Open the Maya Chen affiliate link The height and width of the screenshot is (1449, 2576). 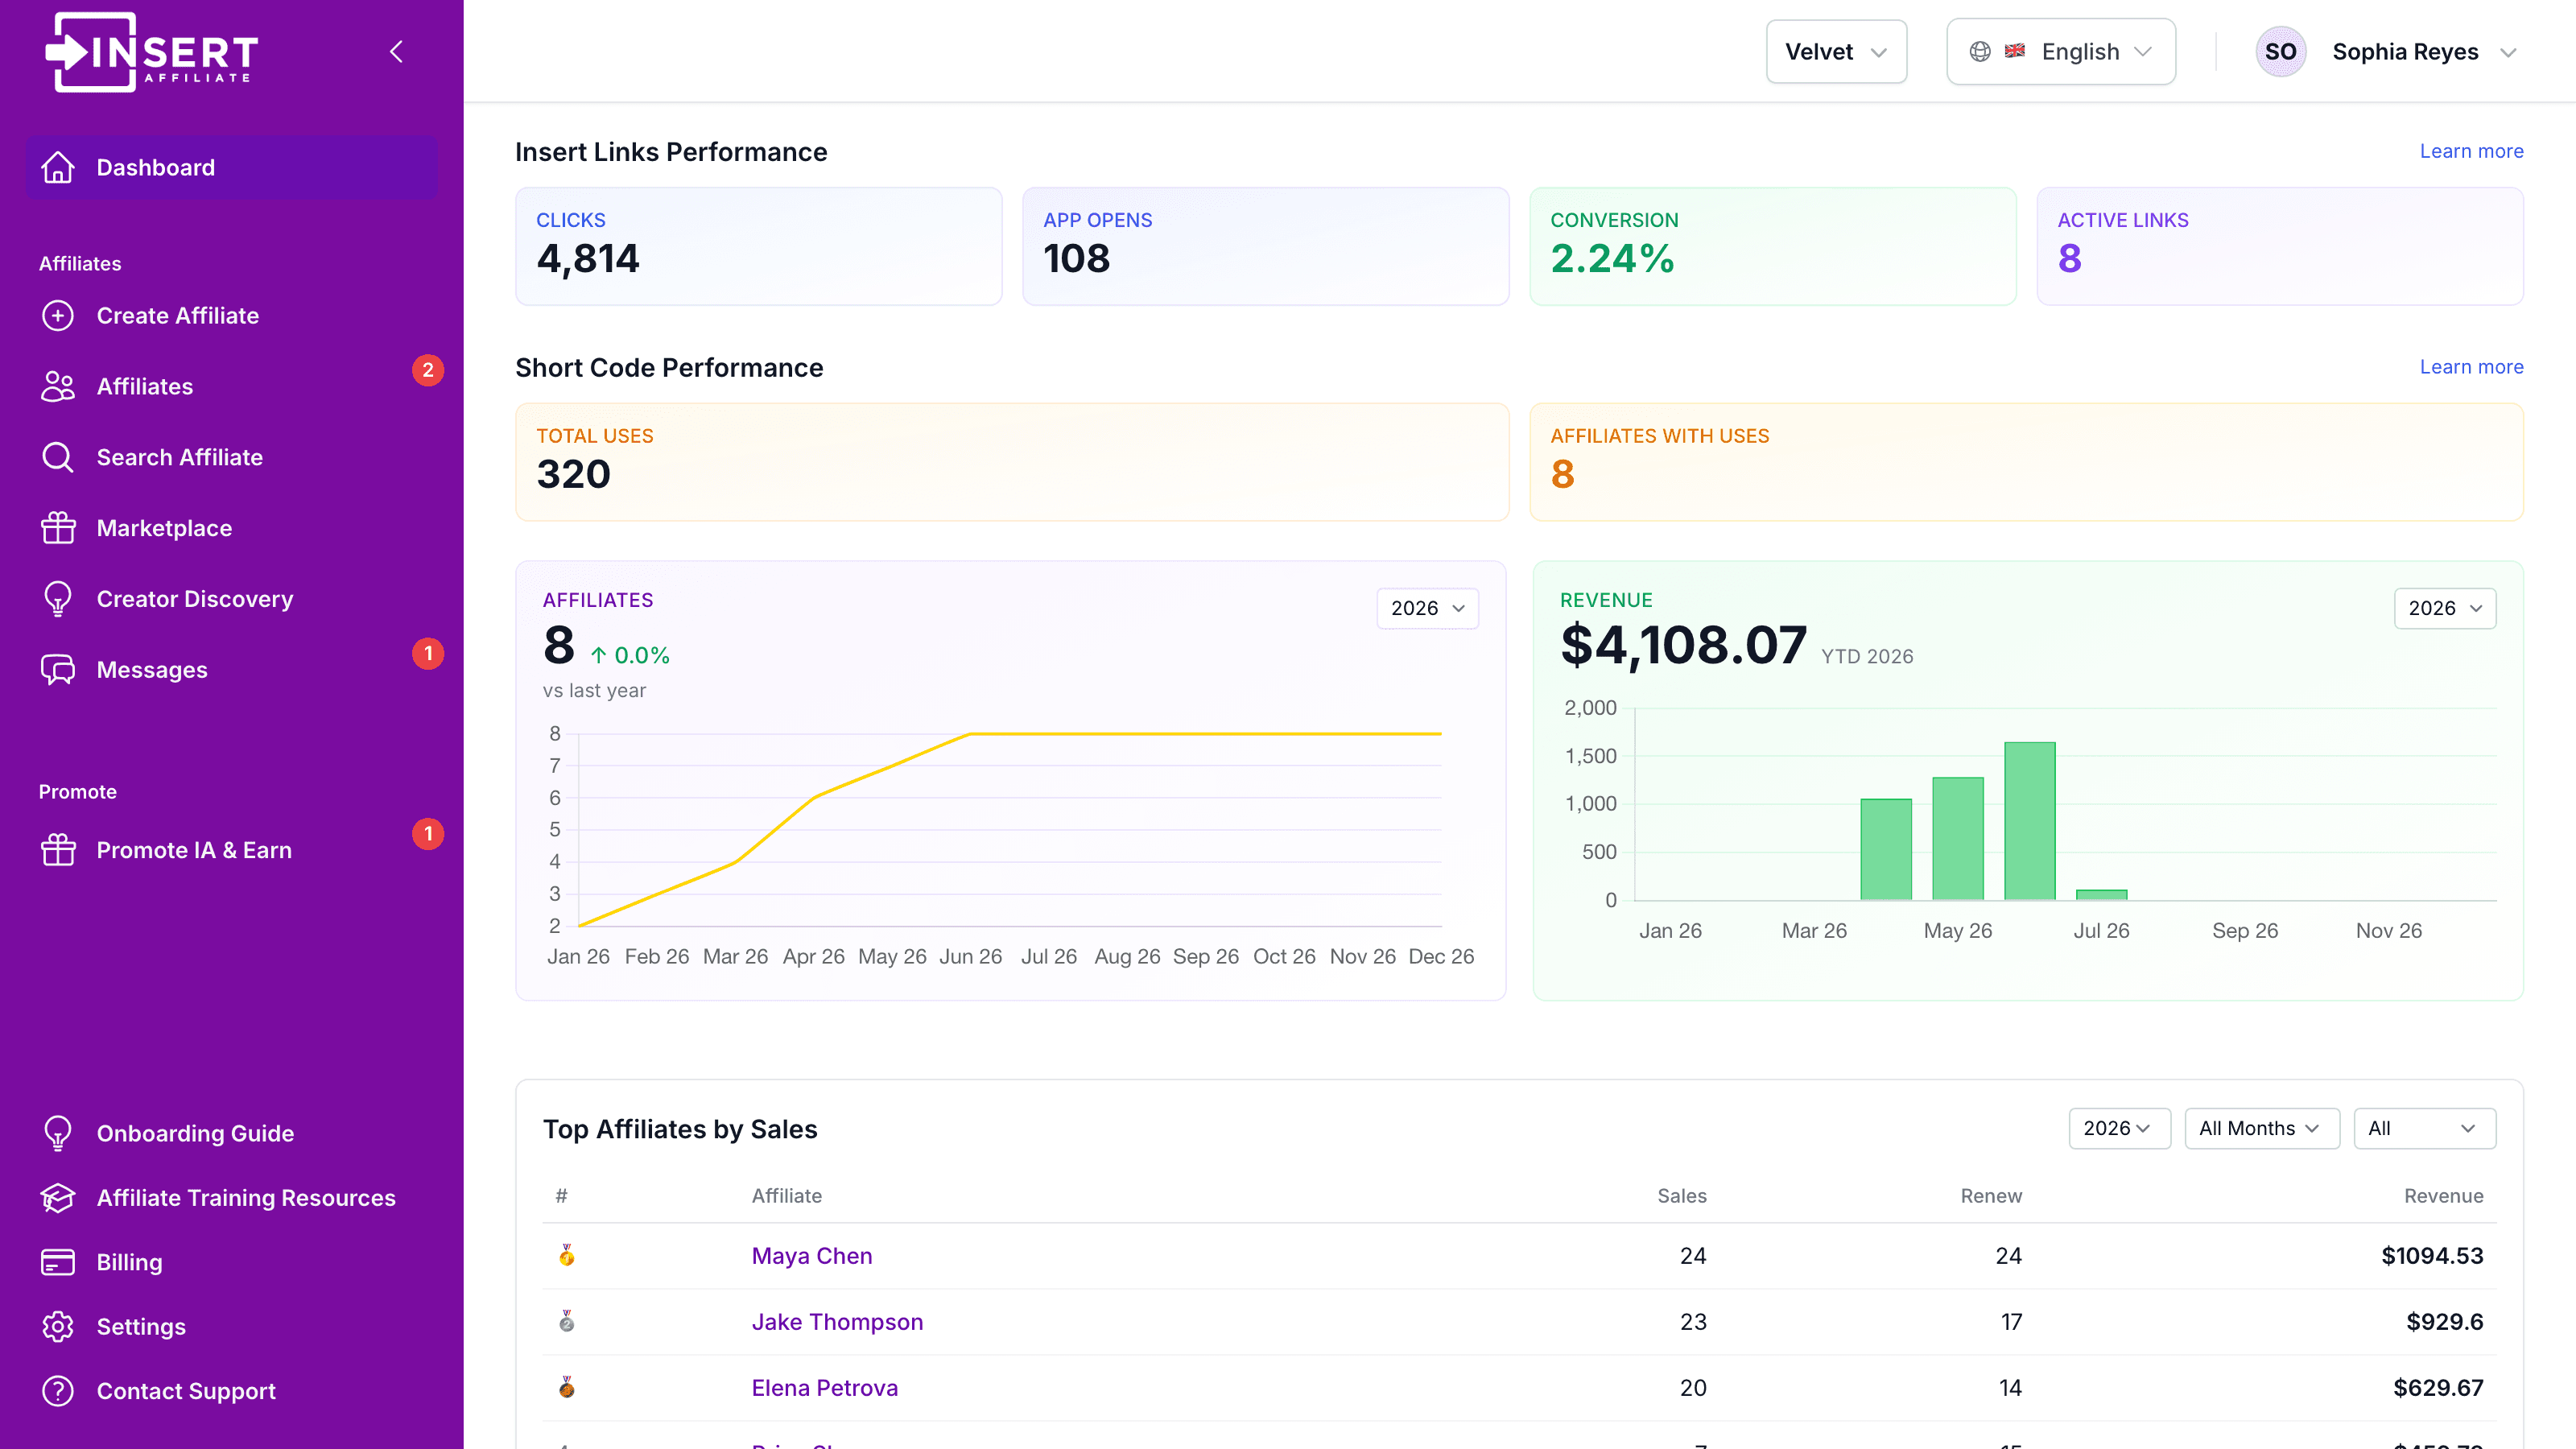click(812, 1255)
